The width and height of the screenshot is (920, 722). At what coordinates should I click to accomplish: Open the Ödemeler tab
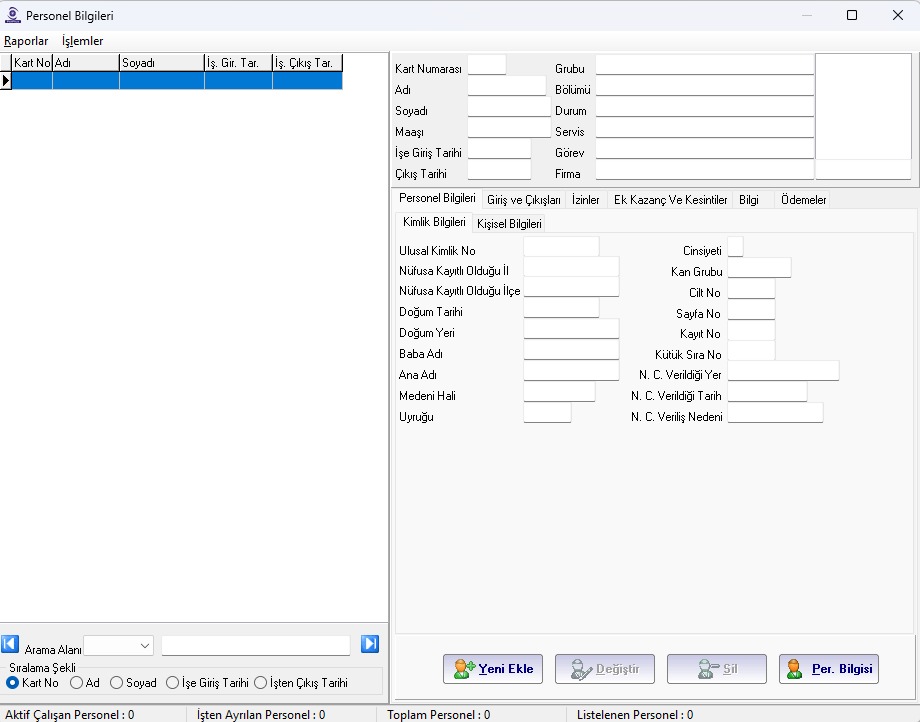point(803,200)
